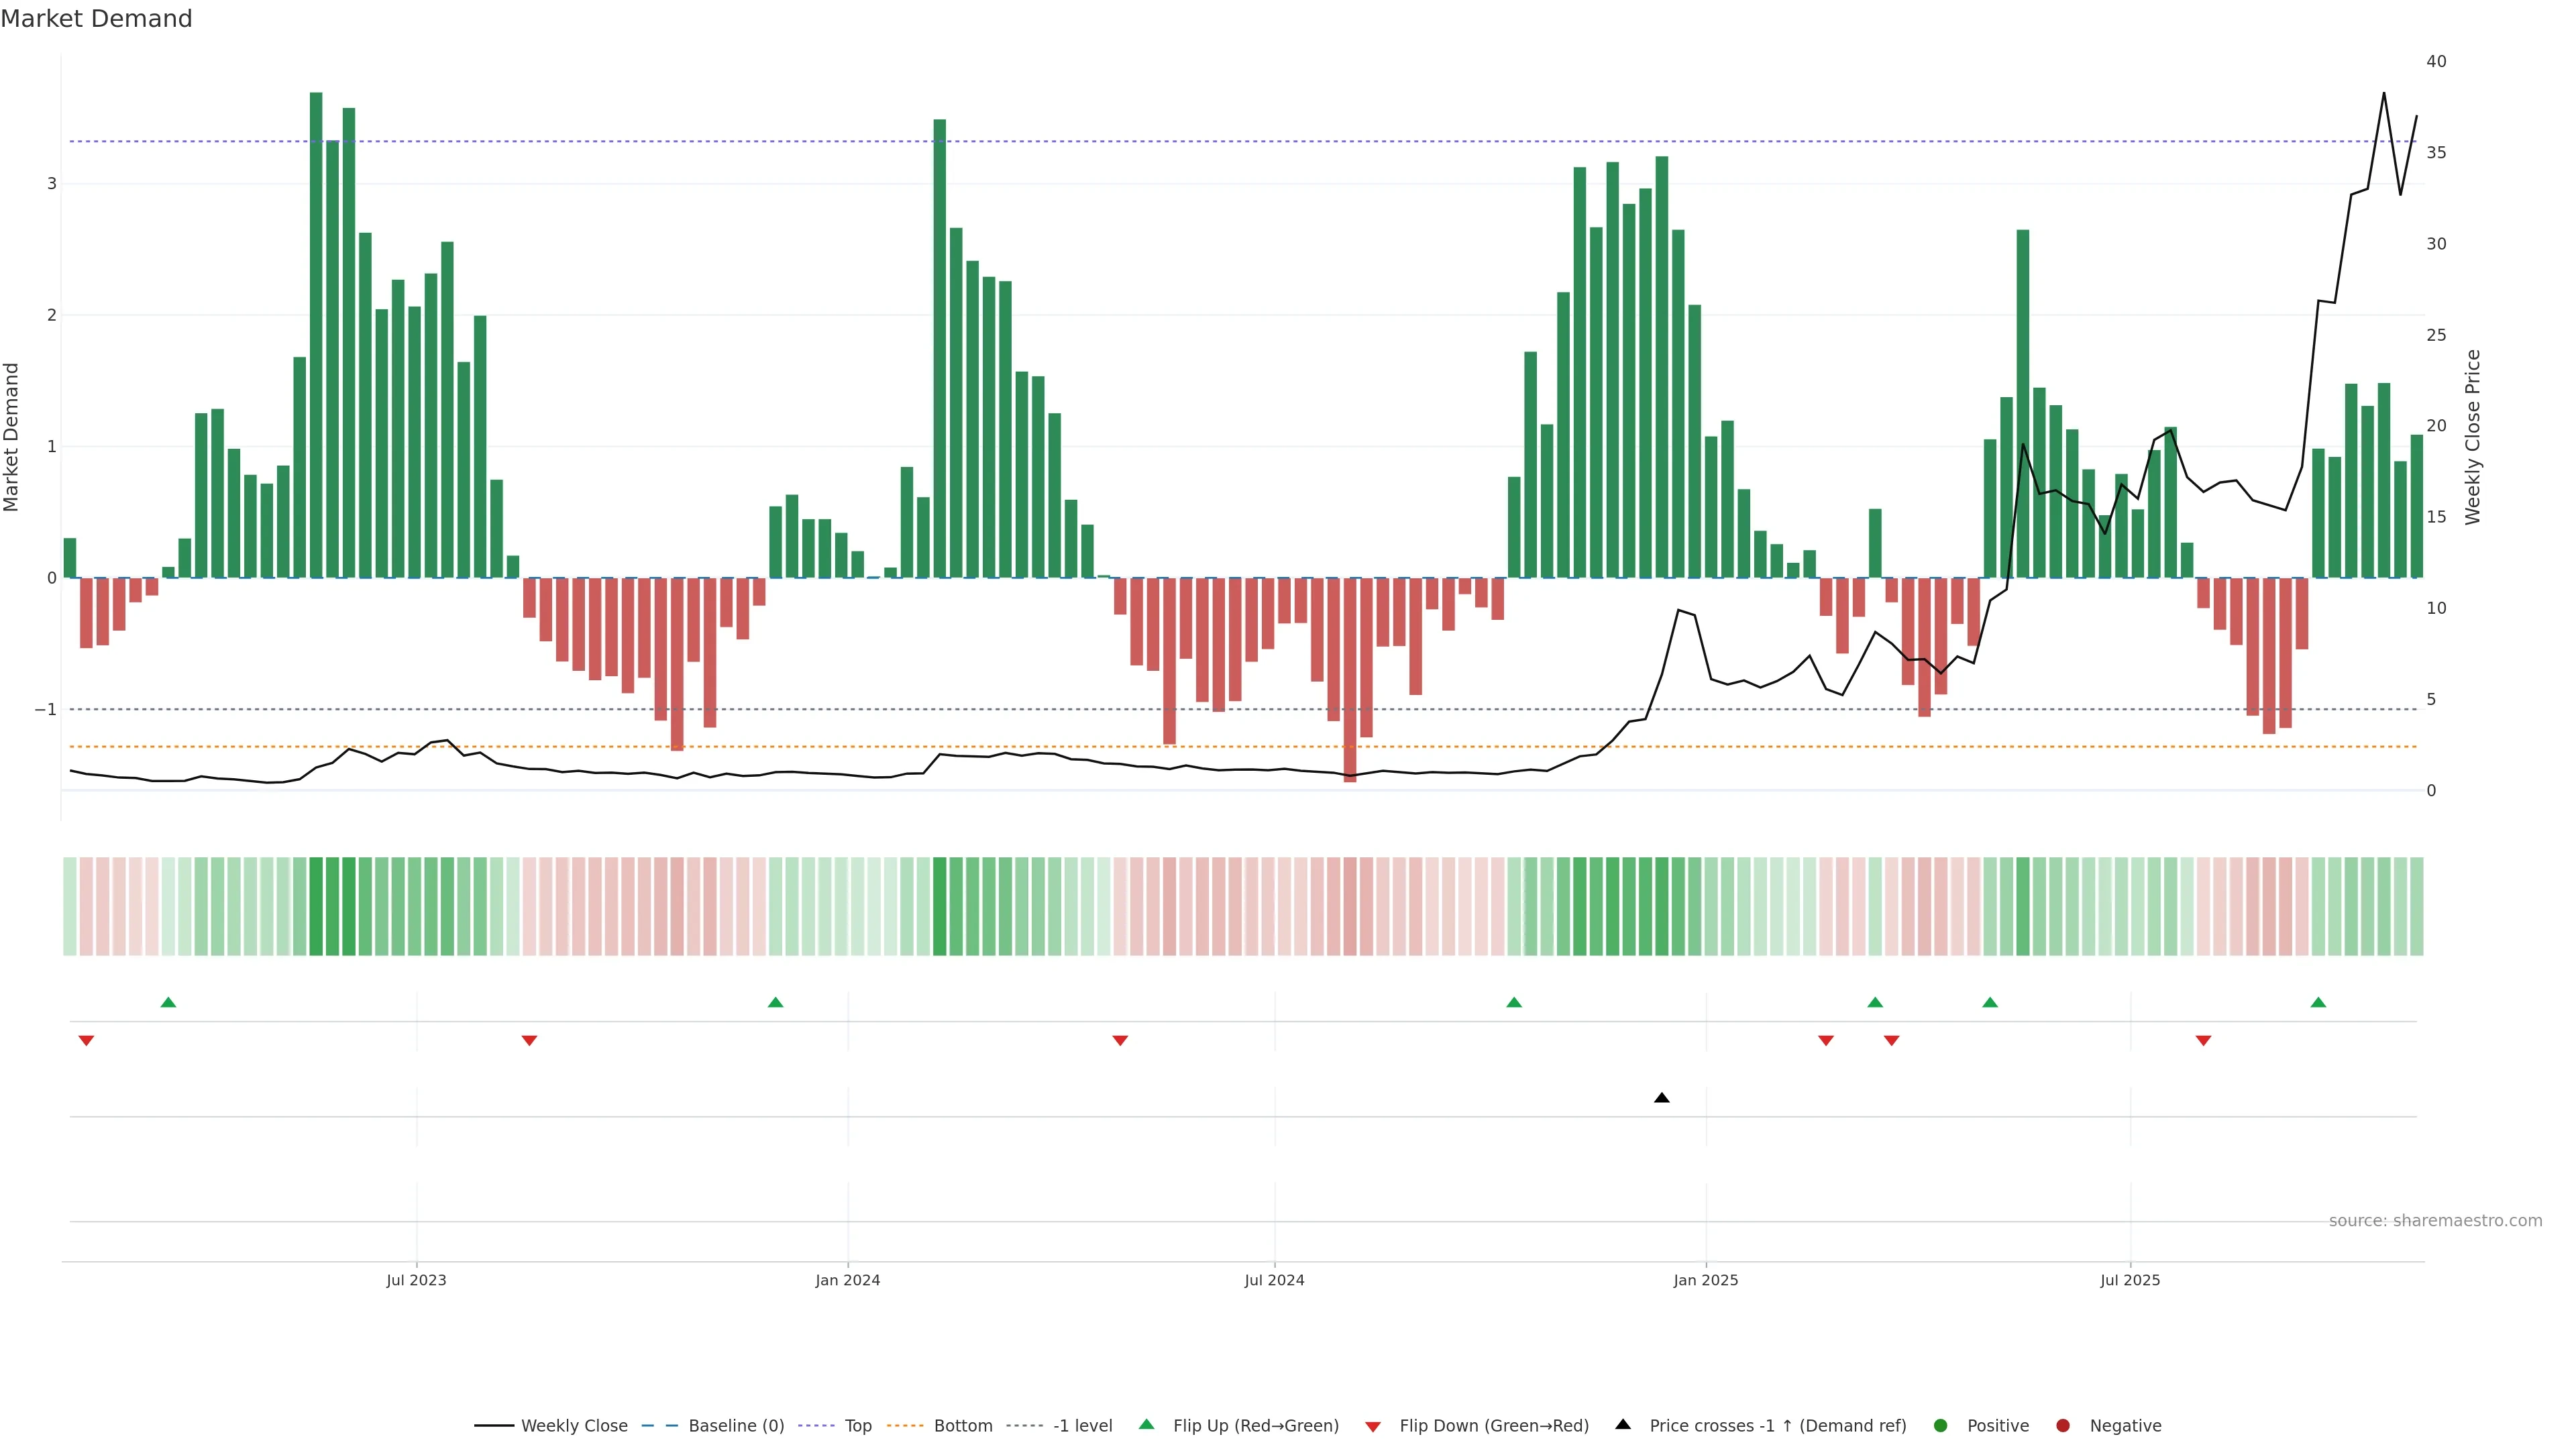Click the green Positive legend dot
The height and width of the screenshot is (1449, 2576).
pyautogui.click(x=1941, y=1426)
